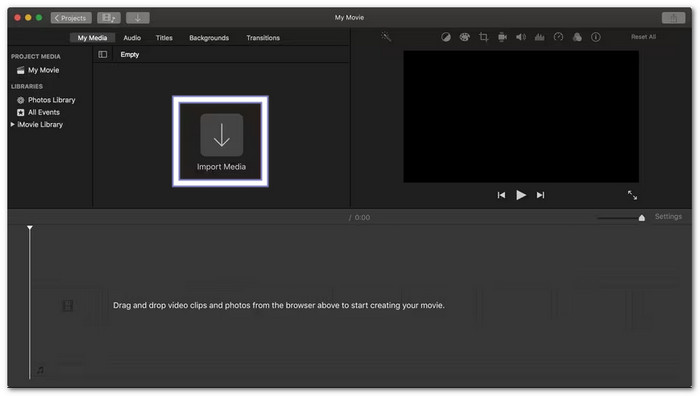
Task: Open the media browser toolbar button
Action: 109,18
